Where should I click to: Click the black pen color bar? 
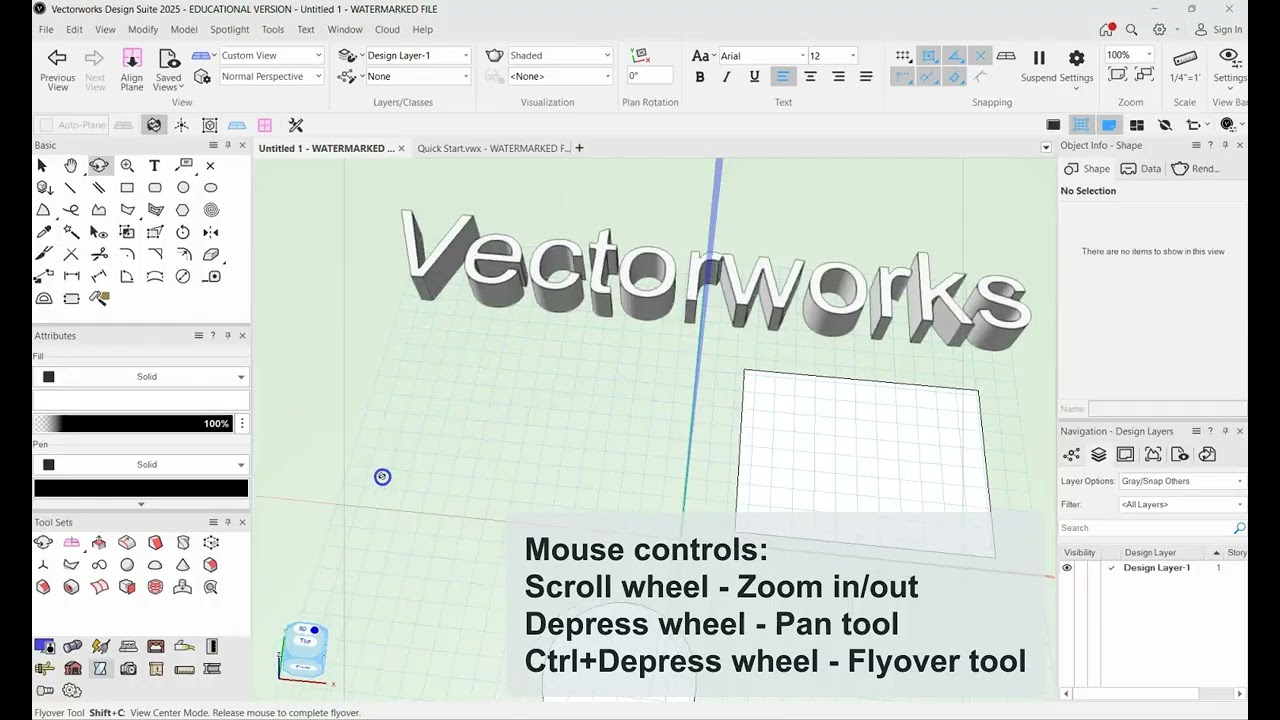(x=141, y=488)
